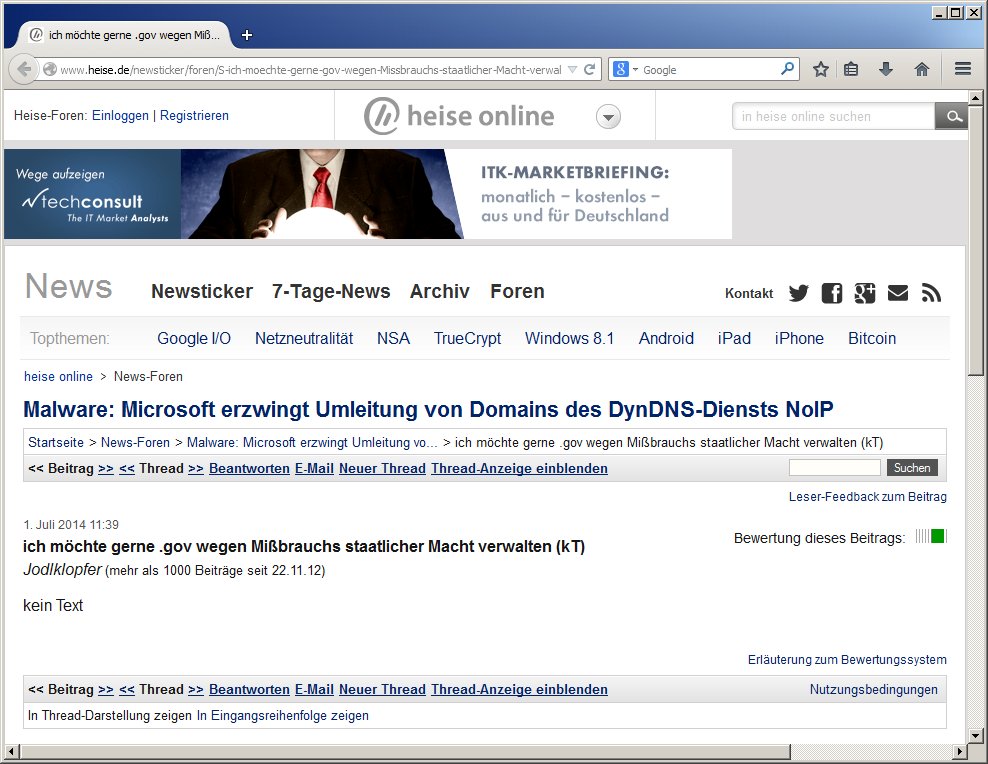Click the 'in heise online suchen' field

834,117
